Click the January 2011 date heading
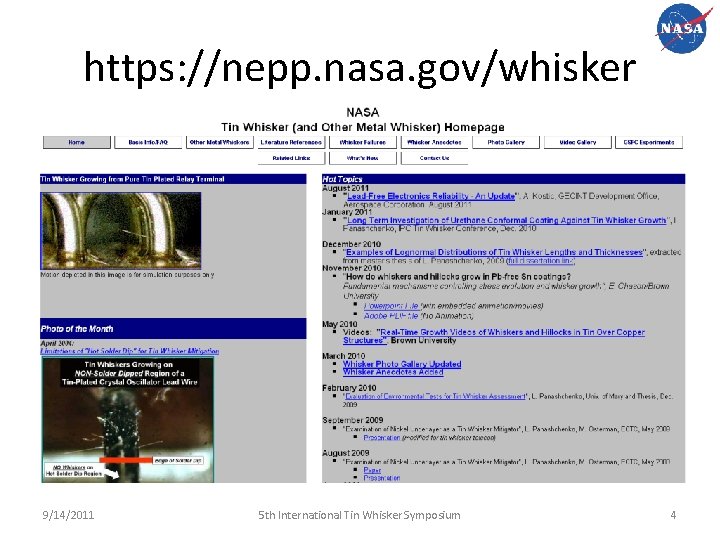 point(347,212)
